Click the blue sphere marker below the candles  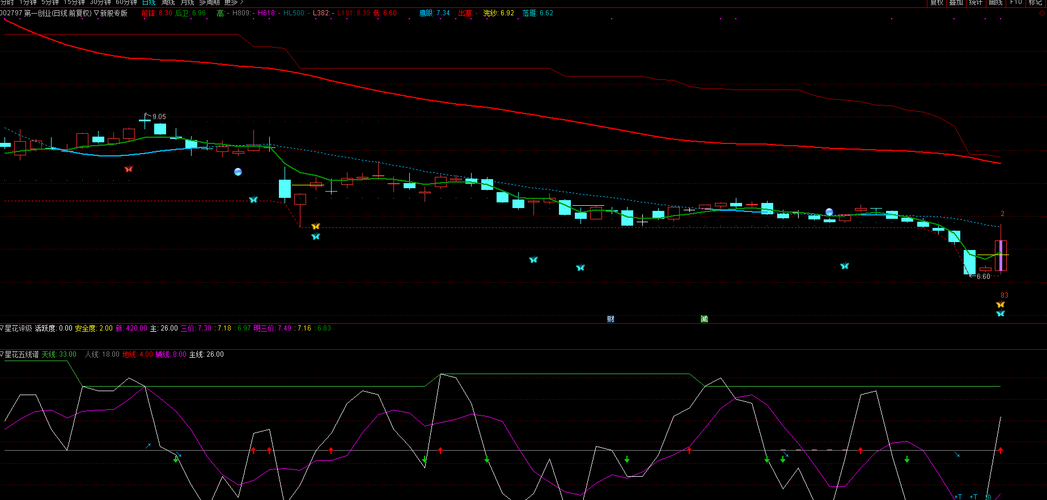coord(238,172)
